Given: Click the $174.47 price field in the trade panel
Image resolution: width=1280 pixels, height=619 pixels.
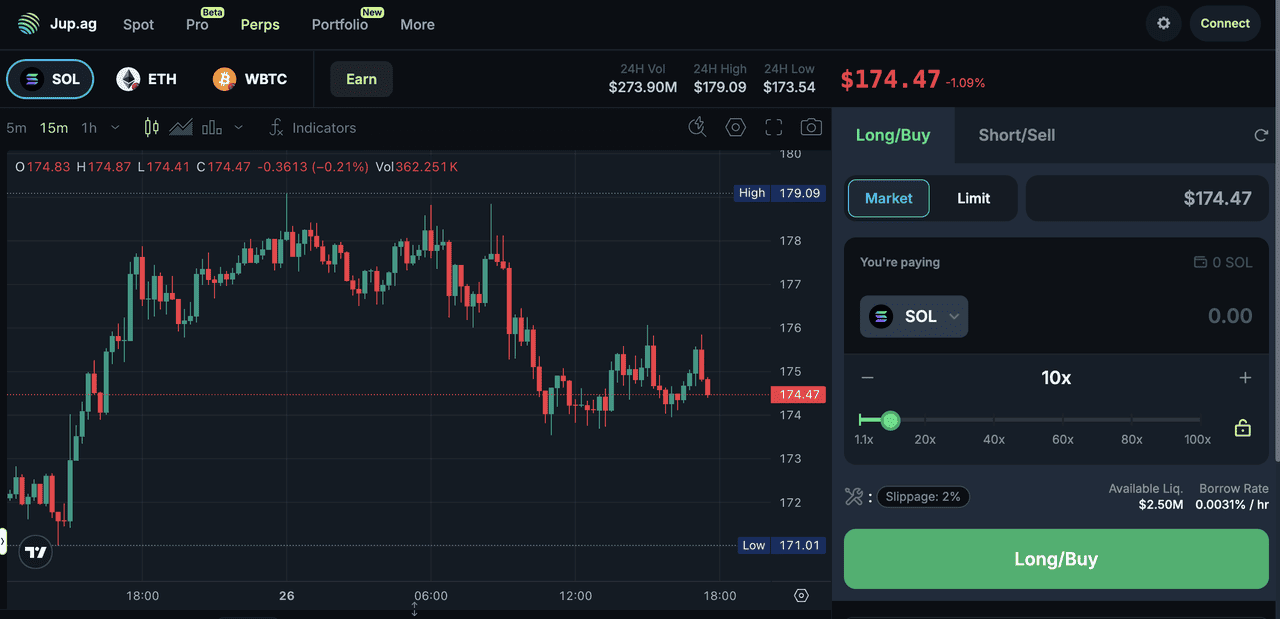Looking at the screenshot, I should pyautogui.click(x=1147, y=198).
